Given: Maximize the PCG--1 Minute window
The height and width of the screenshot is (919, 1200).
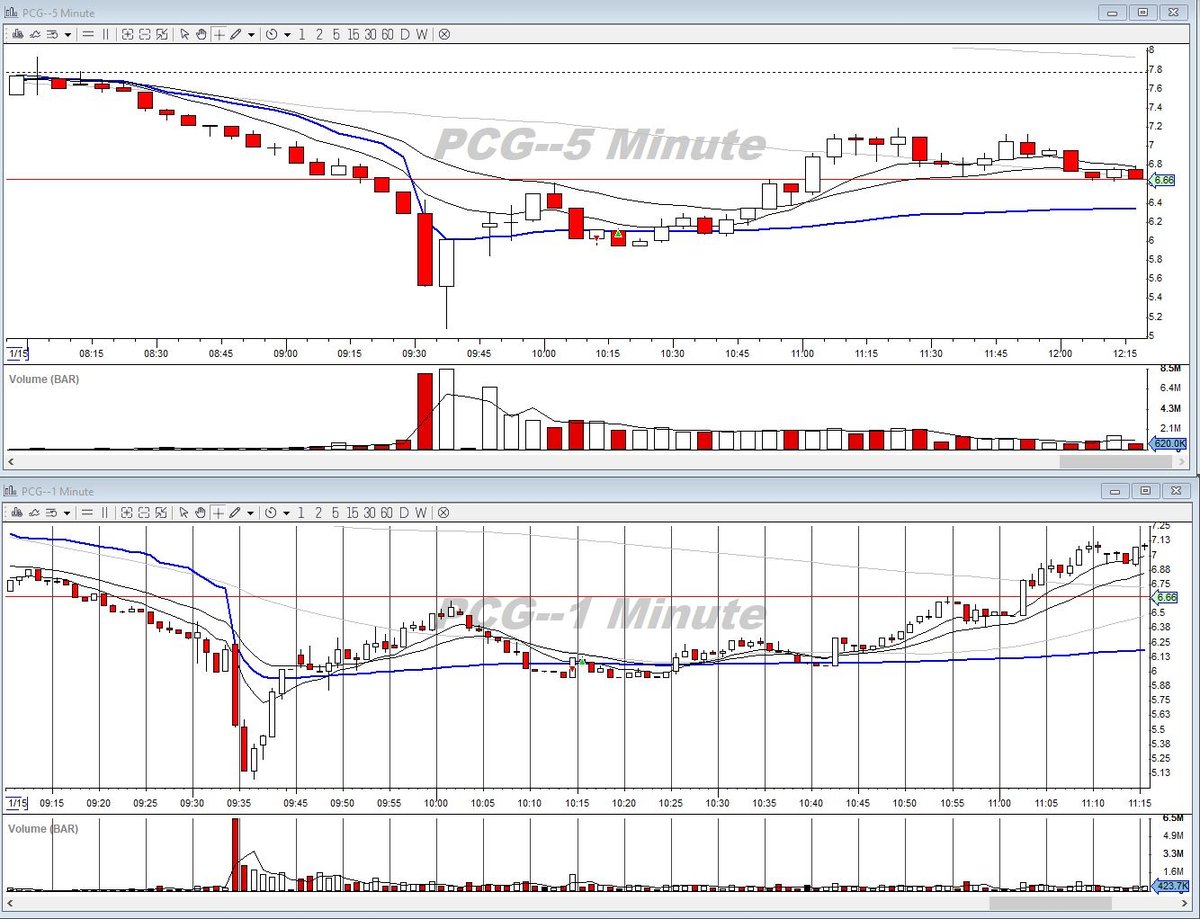Looking at the screenshot, I should (x=1144, y=490).
